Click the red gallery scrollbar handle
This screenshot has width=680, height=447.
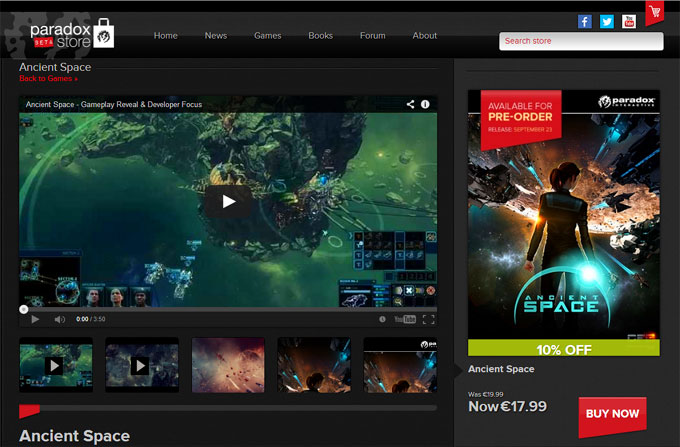point(29,411)
